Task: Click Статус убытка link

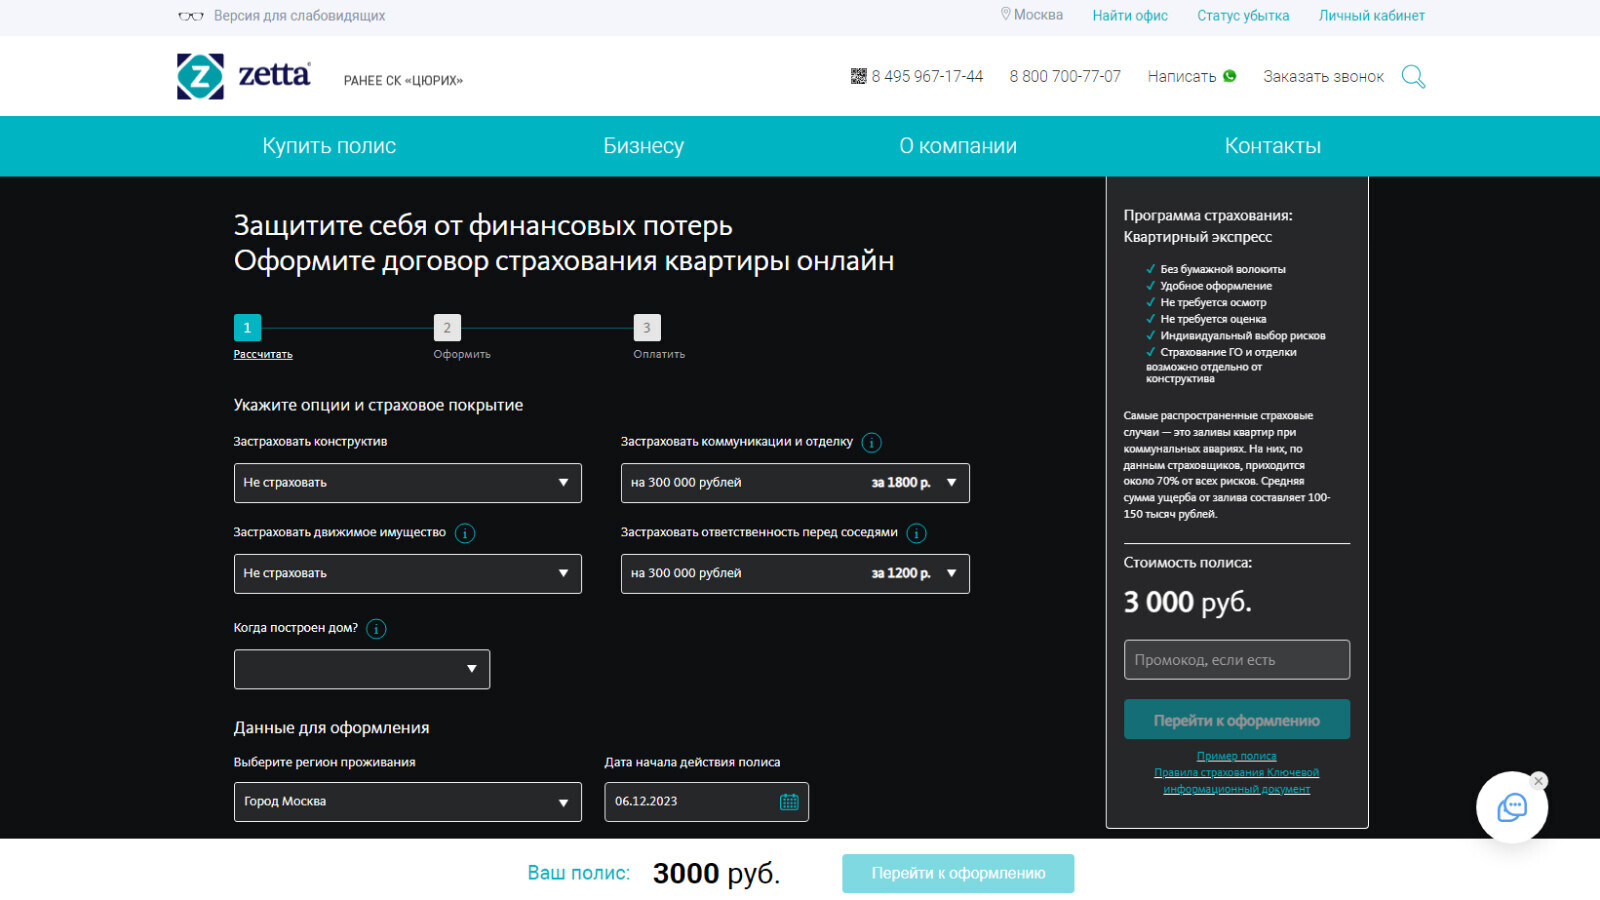Action: tap(1243, 16)
